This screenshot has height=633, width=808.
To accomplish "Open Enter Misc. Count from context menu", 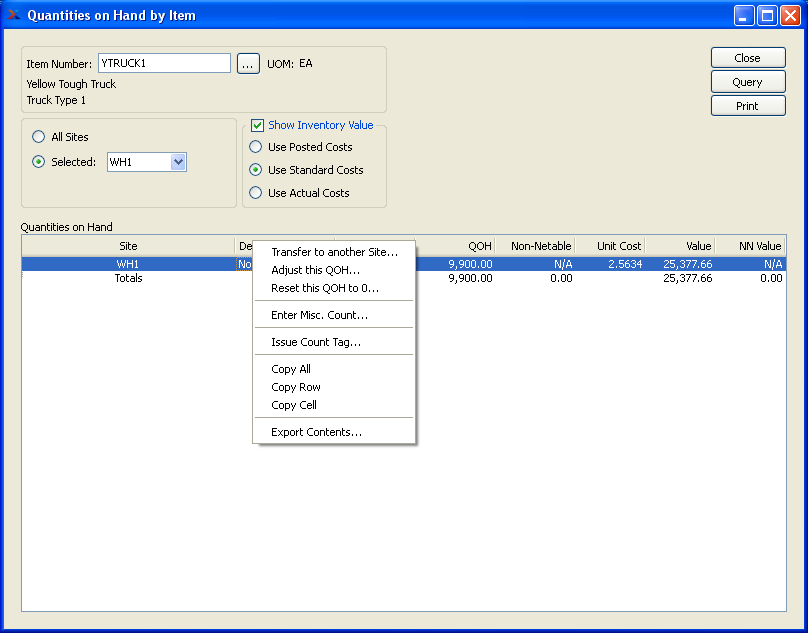I will (319, 315).
